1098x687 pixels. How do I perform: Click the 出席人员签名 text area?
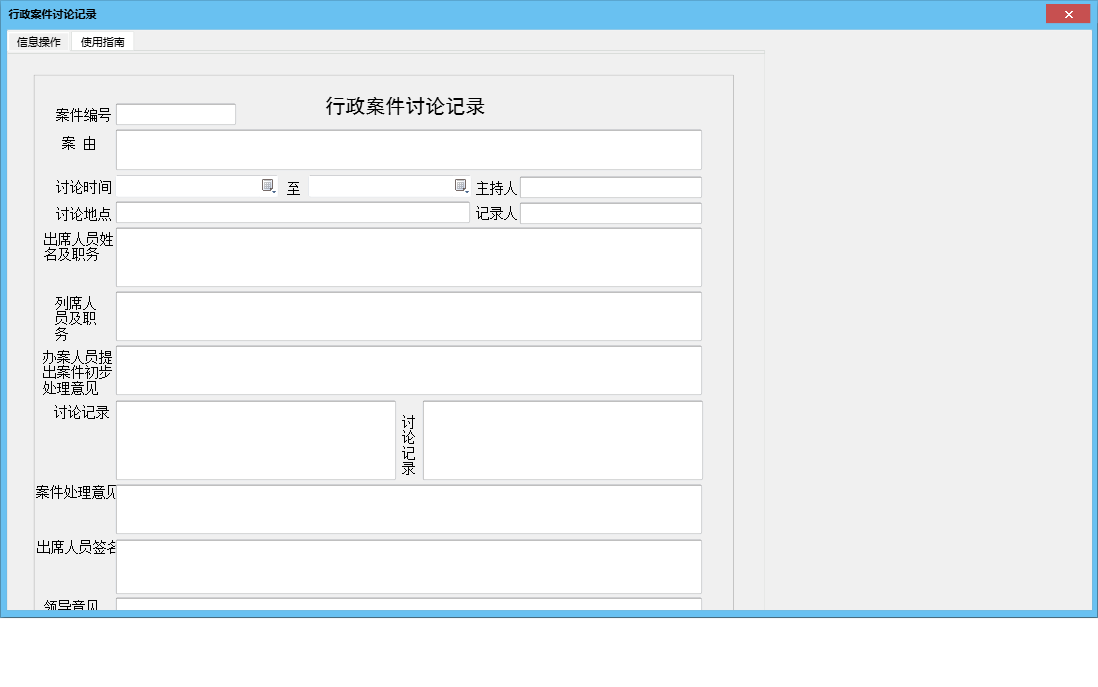coord(409,567)
